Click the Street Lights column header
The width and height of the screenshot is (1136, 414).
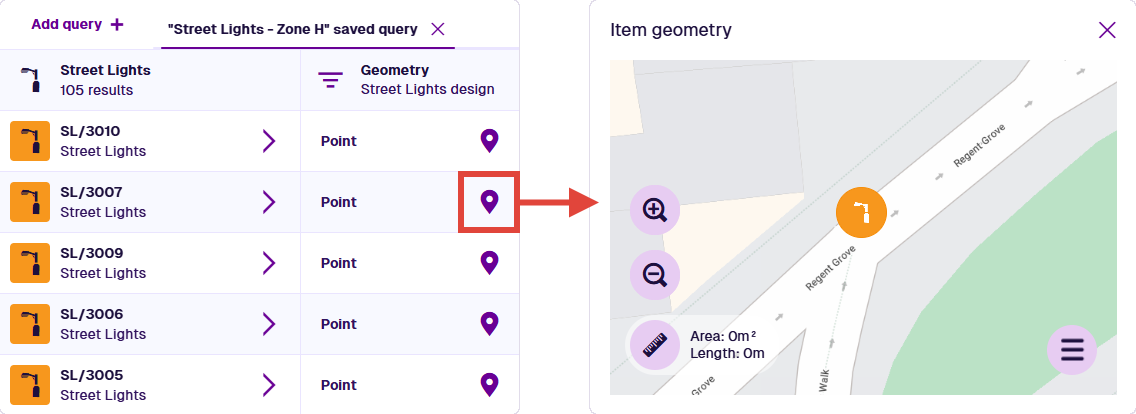coord(105,80)
